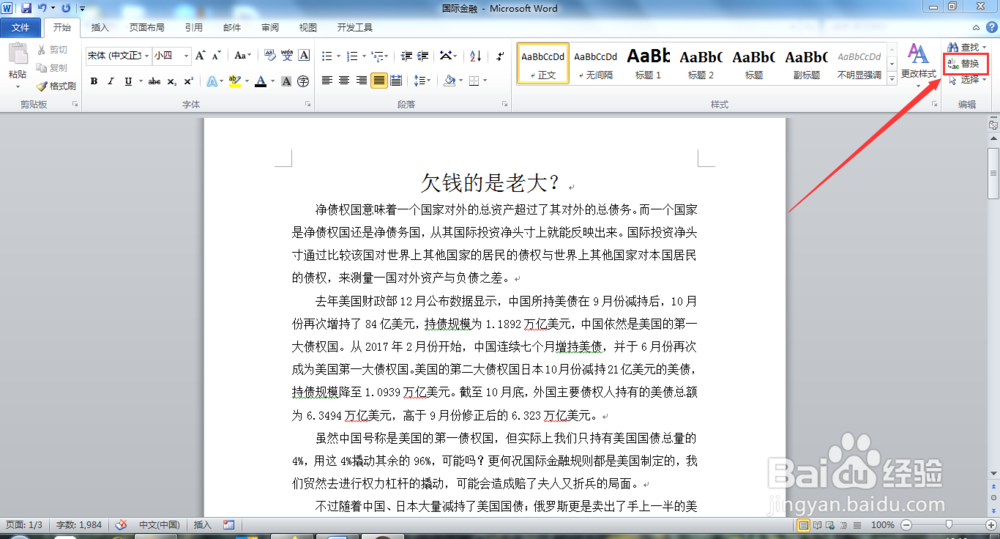Switch to the 审阅 (Review) tab
This screenshot has height=539, width=1000.
[x=270, y=27]
